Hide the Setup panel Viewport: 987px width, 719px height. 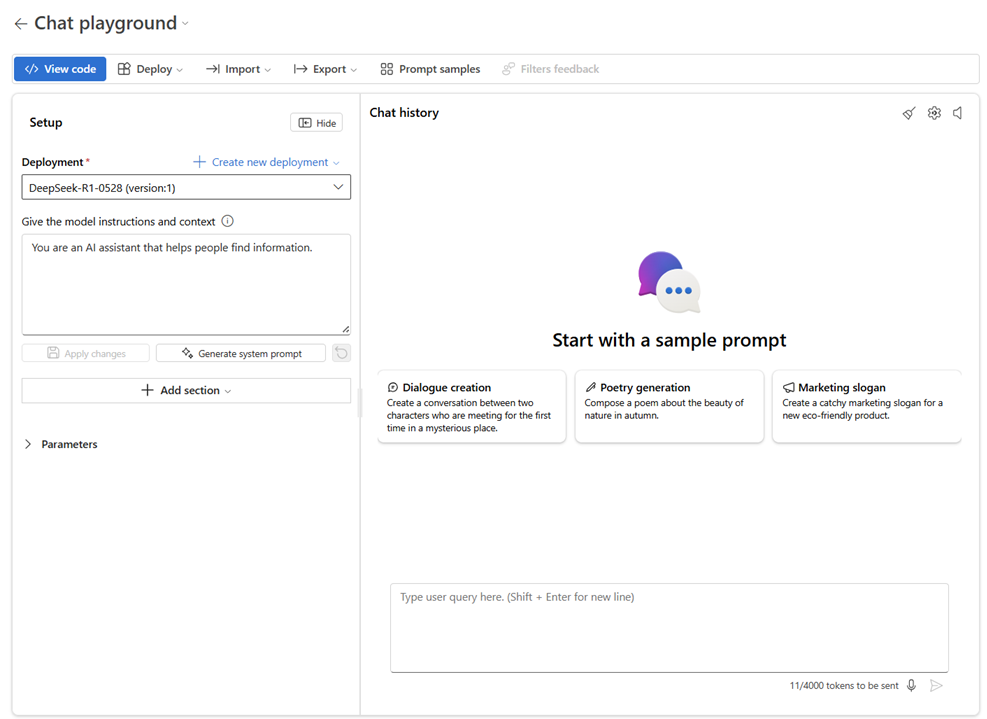[x=317, y=123]
